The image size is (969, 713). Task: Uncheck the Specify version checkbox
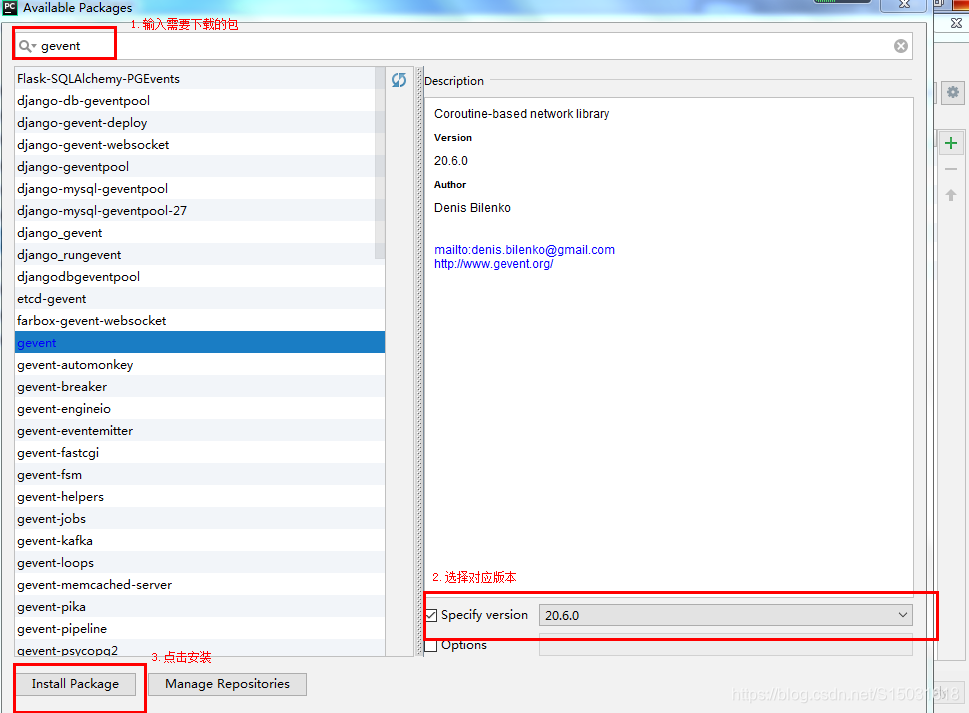(432, 615)
